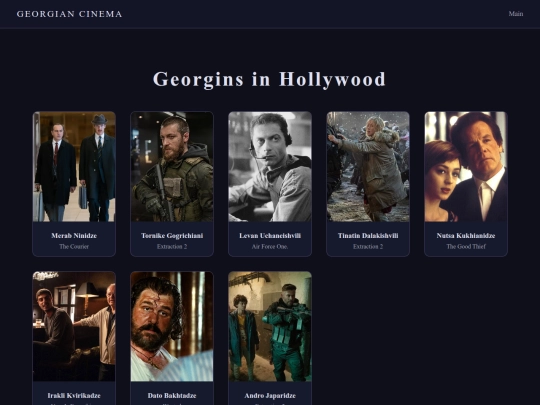Click Extraction 2 under Tinatin Dalakishvili
This screenshot has width=540, height=405.
(368, 247)
